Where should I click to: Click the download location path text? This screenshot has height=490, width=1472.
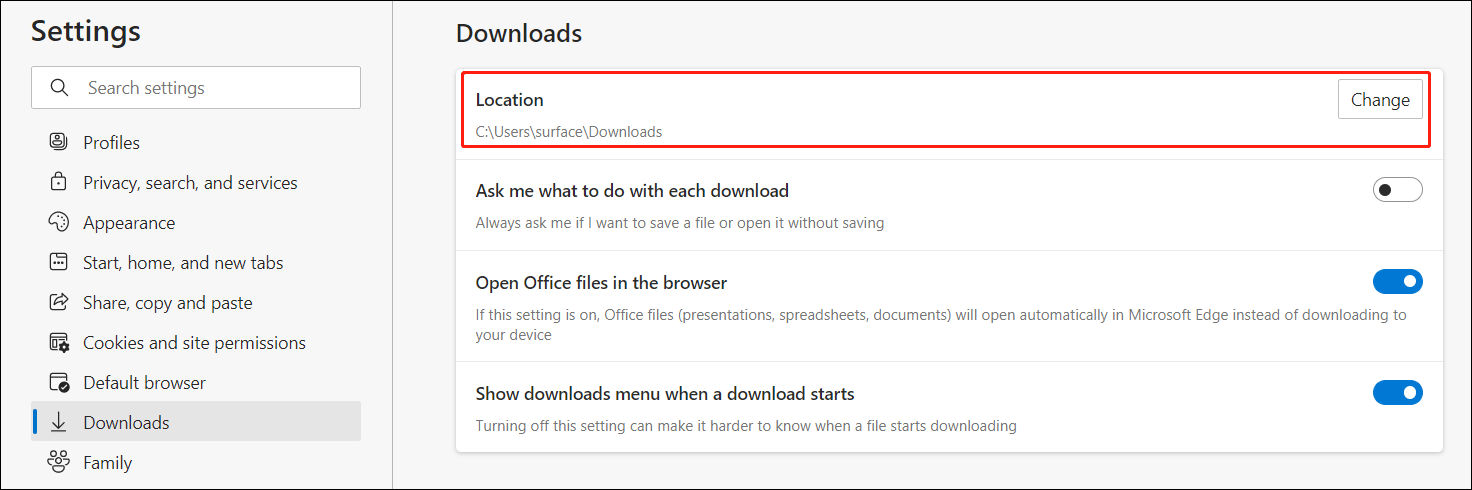coord(569,132)
